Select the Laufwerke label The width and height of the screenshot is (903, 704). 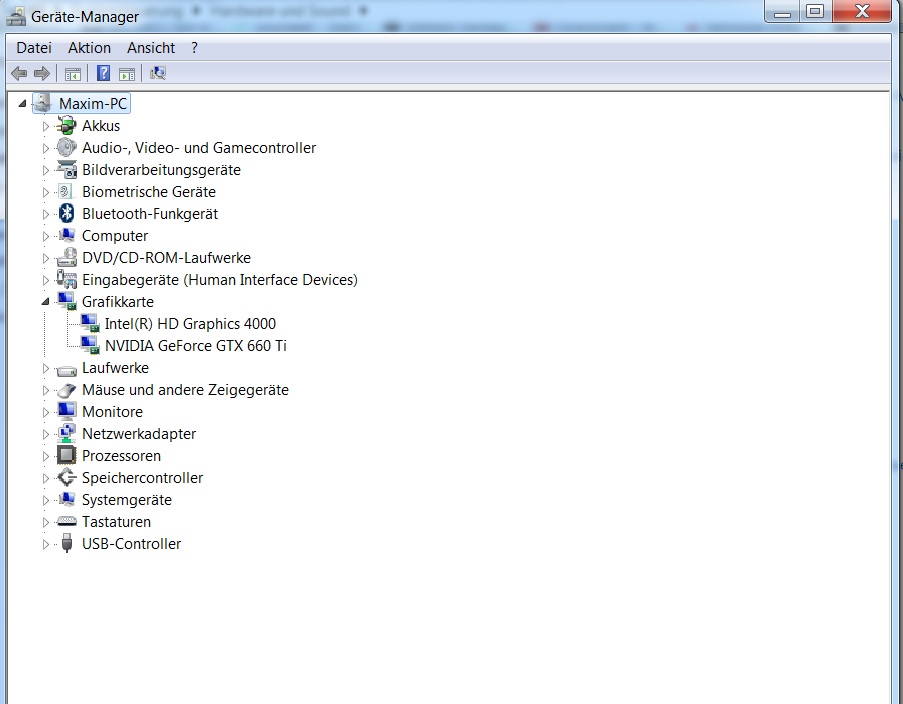tap(115, 368)
